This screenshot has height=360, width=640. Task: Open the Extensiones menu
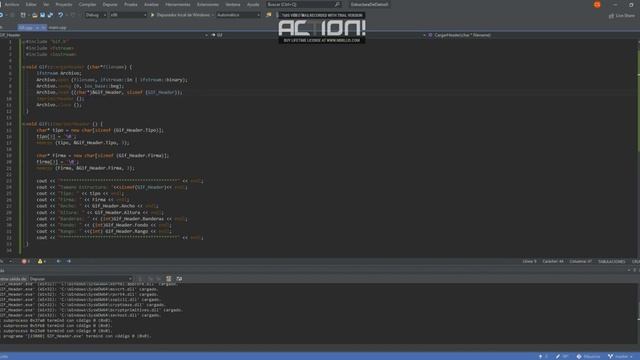(208, 4)
